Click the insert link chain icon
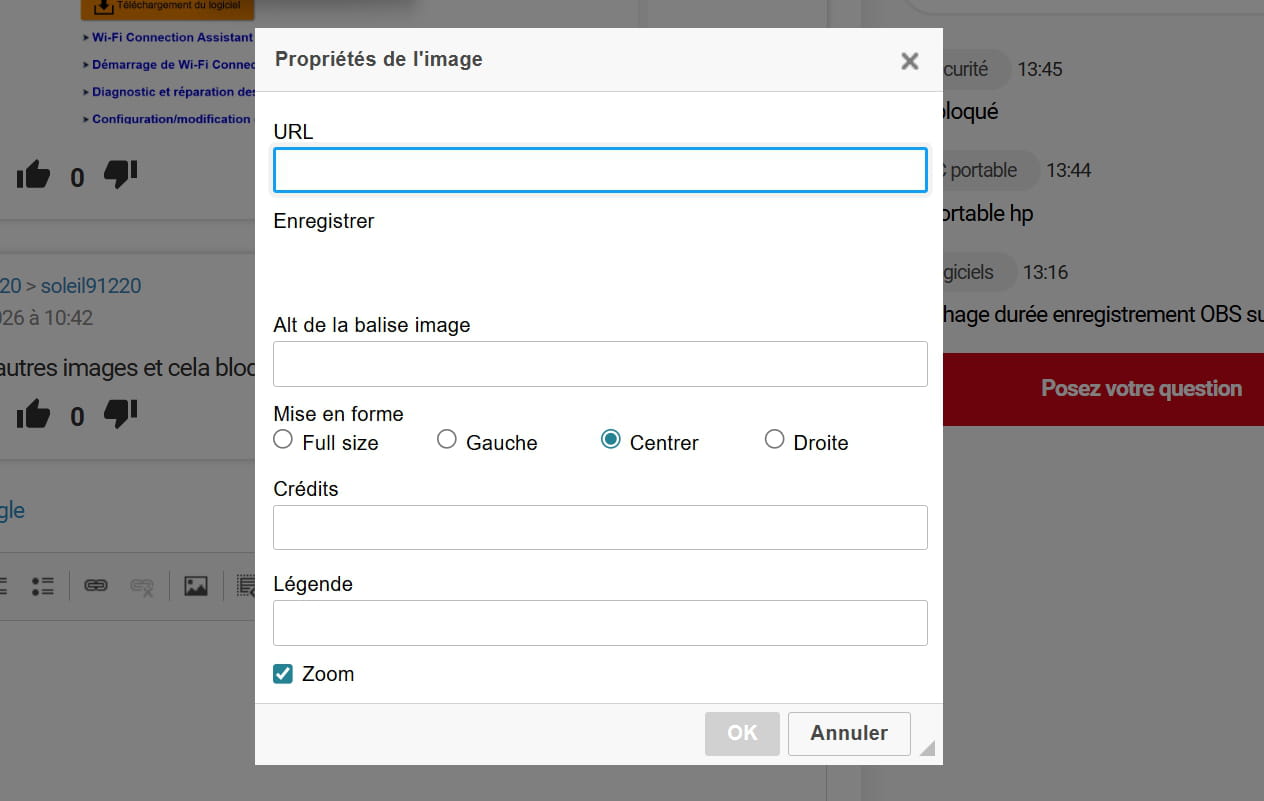The image size is (1264, 801). (96, 586)
